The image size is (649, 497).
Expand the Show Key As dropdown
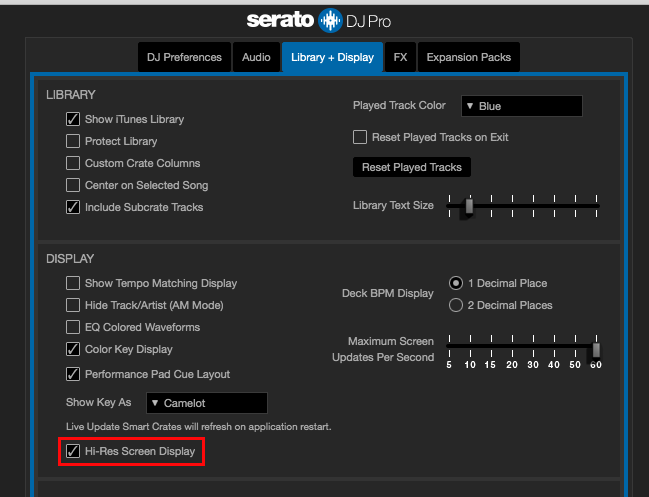point(207,403)
